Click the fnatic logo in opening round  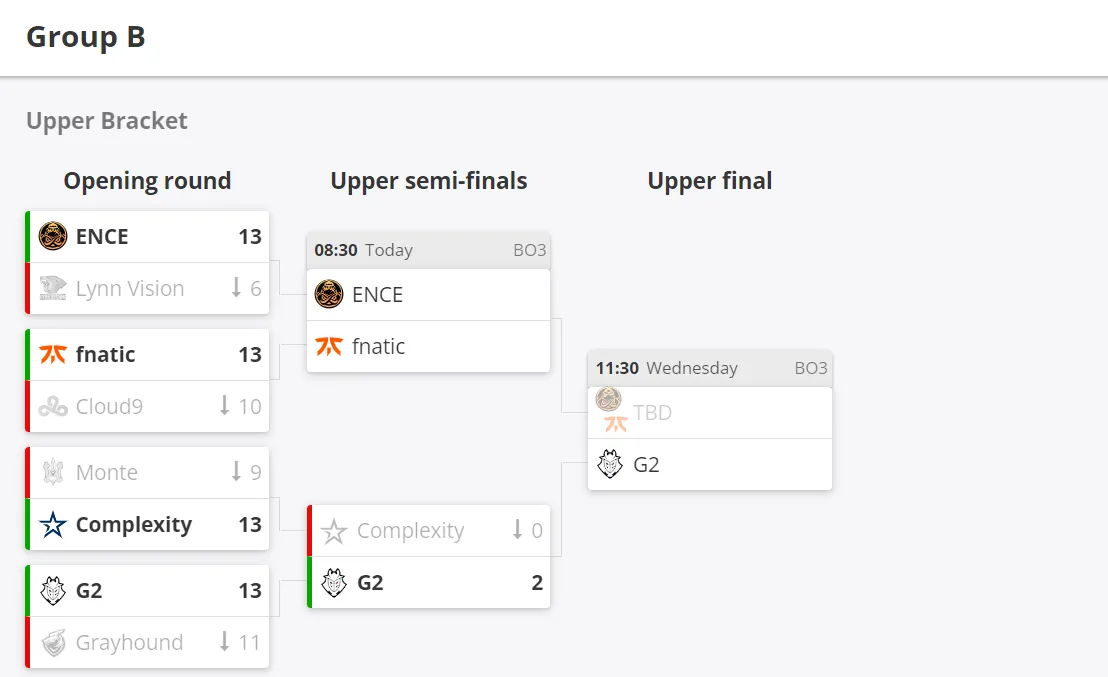[x=52, y=354]
